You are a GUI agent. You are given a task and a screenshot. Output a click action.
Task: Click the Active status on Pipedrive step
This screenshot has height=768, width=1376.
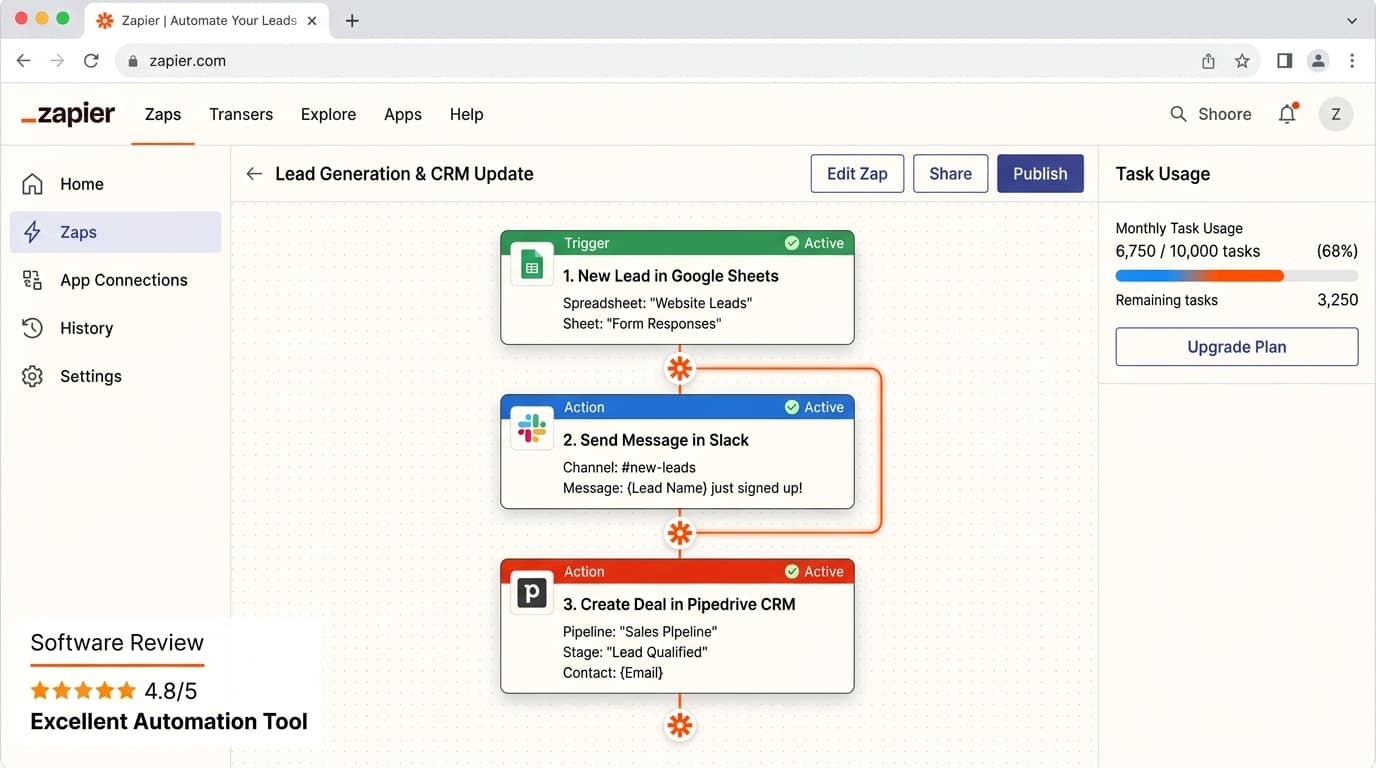point(814,571)
